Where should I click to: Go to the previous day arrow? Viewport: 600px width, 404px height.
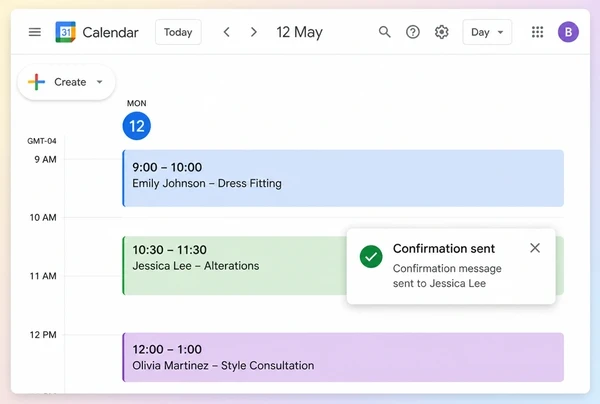coord(227,32)
